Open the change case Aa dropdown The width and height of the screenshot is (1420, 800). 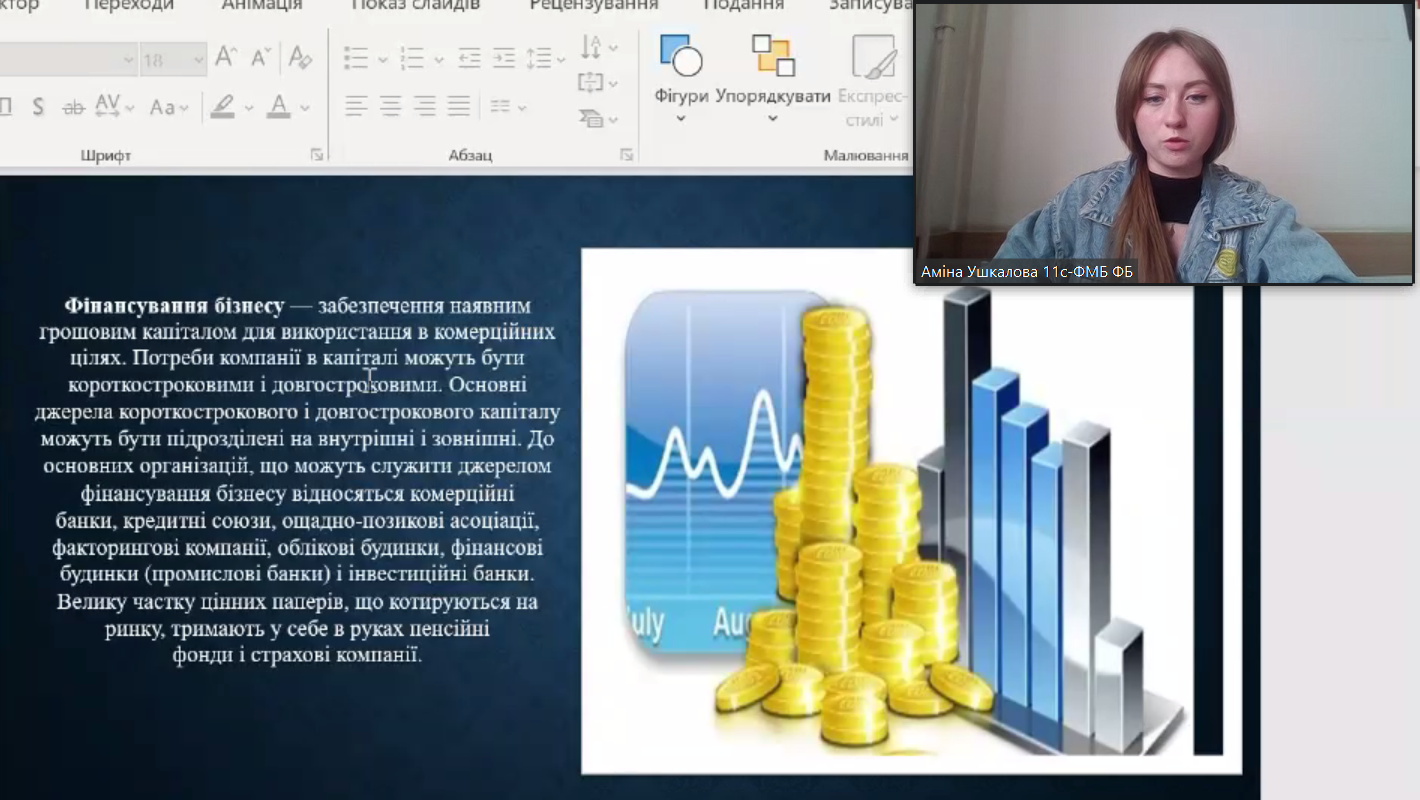[x=169, y=107]
